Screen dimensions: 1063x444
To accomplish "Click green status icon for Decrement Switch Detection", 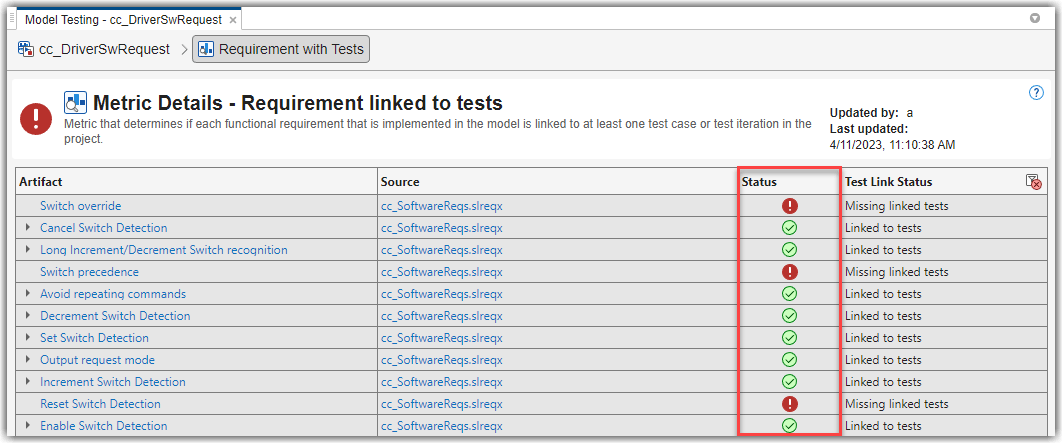I will coord(789,316).
